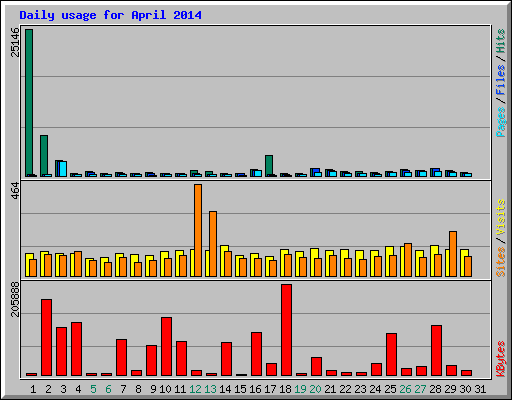Click the day "28" label on the x-axis
The image size is (512, 400).
(435, 389)
